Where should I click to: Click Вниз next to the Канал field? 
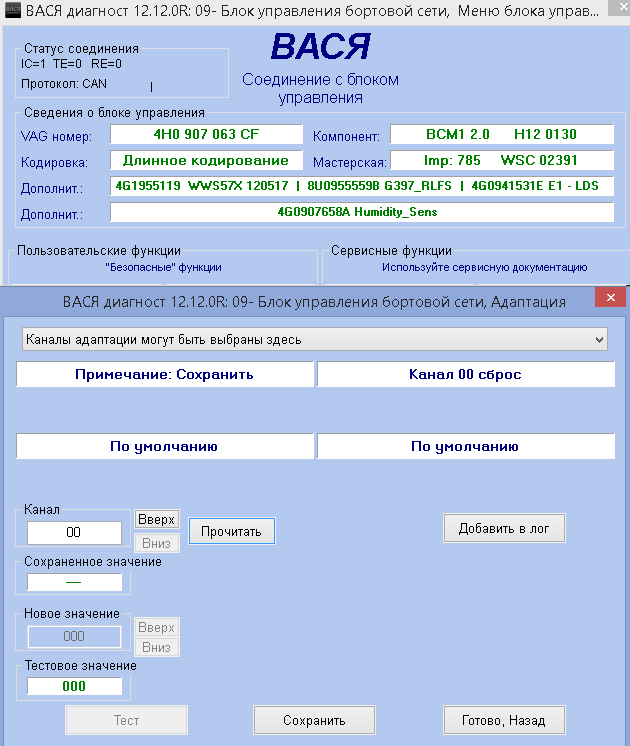coord(157,543)
